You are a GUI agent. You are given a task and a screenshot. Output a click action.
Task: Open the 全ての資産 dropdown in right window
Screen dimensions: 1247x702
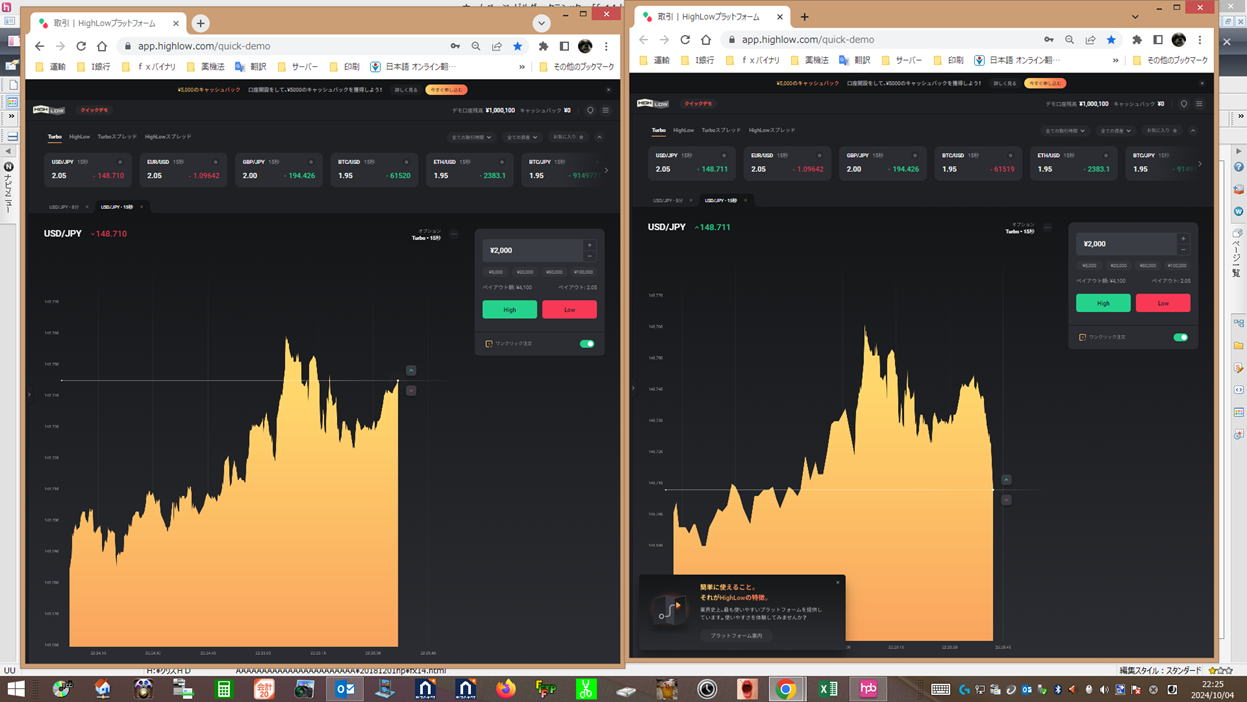[1115, 131]
